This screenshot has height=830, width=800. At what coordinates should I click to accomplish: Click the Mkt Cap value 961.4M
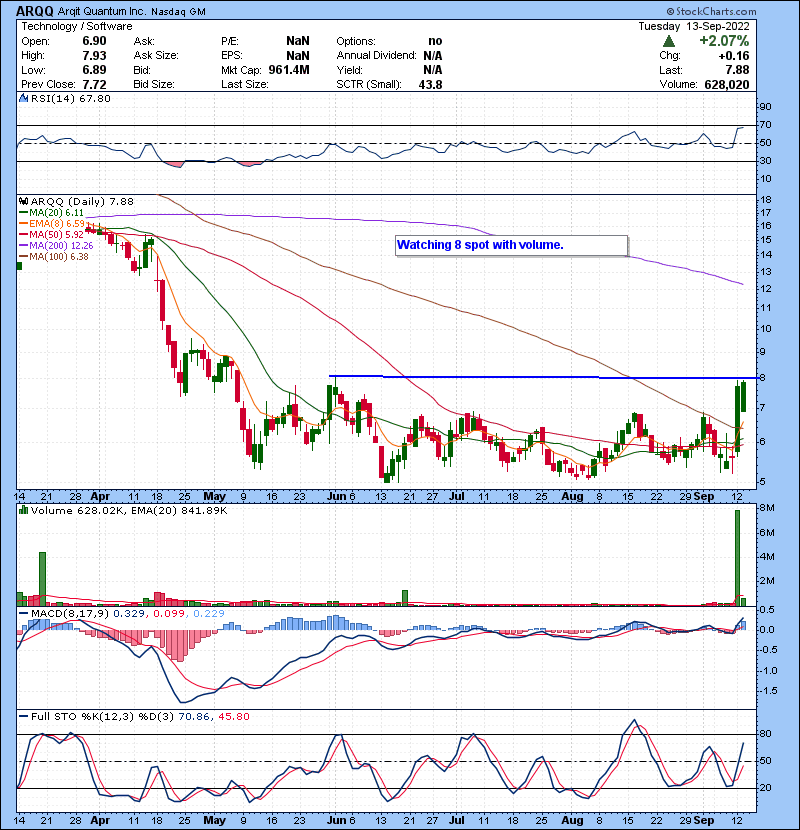pos(289,70)
